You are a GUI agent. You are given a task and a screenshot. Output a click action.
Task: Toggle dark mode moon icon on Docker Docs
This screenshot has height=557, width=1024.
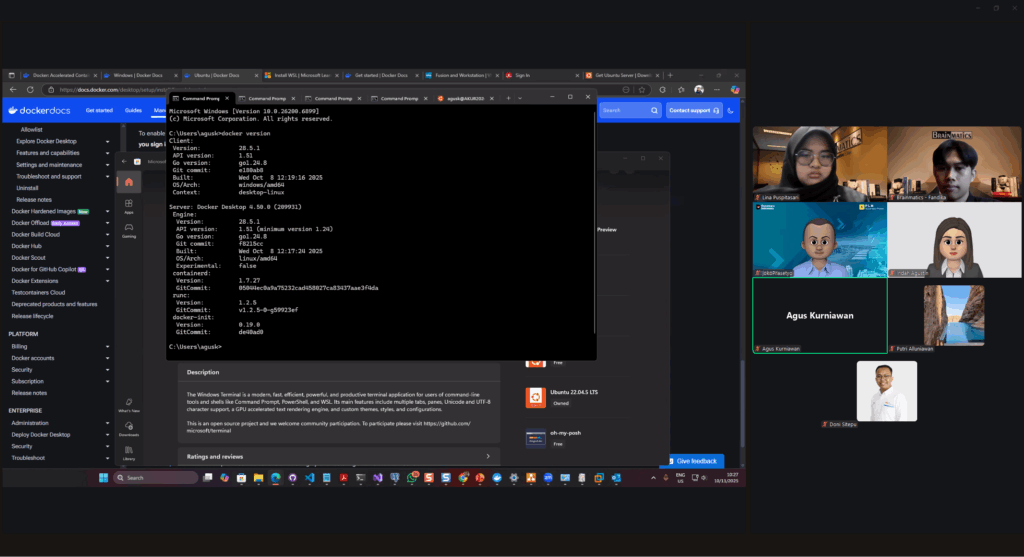click(x=731, y=110)
